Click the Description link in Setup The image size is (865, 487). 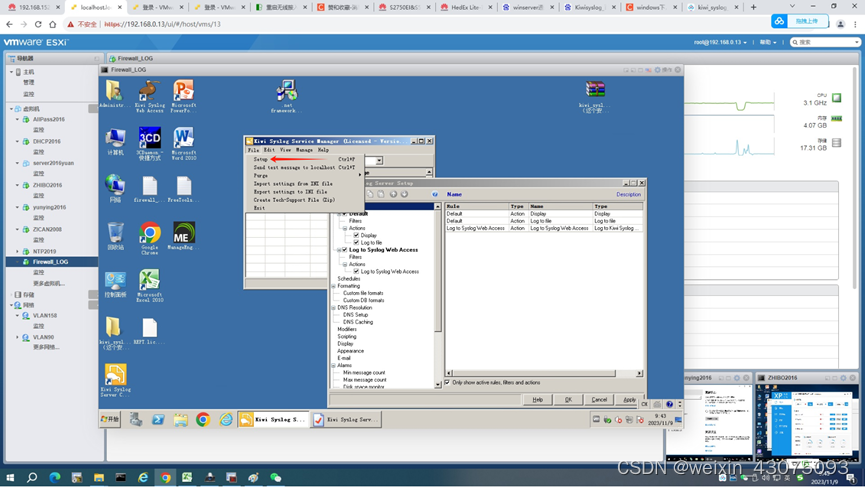pyautogui.click(x=628, y=194)
